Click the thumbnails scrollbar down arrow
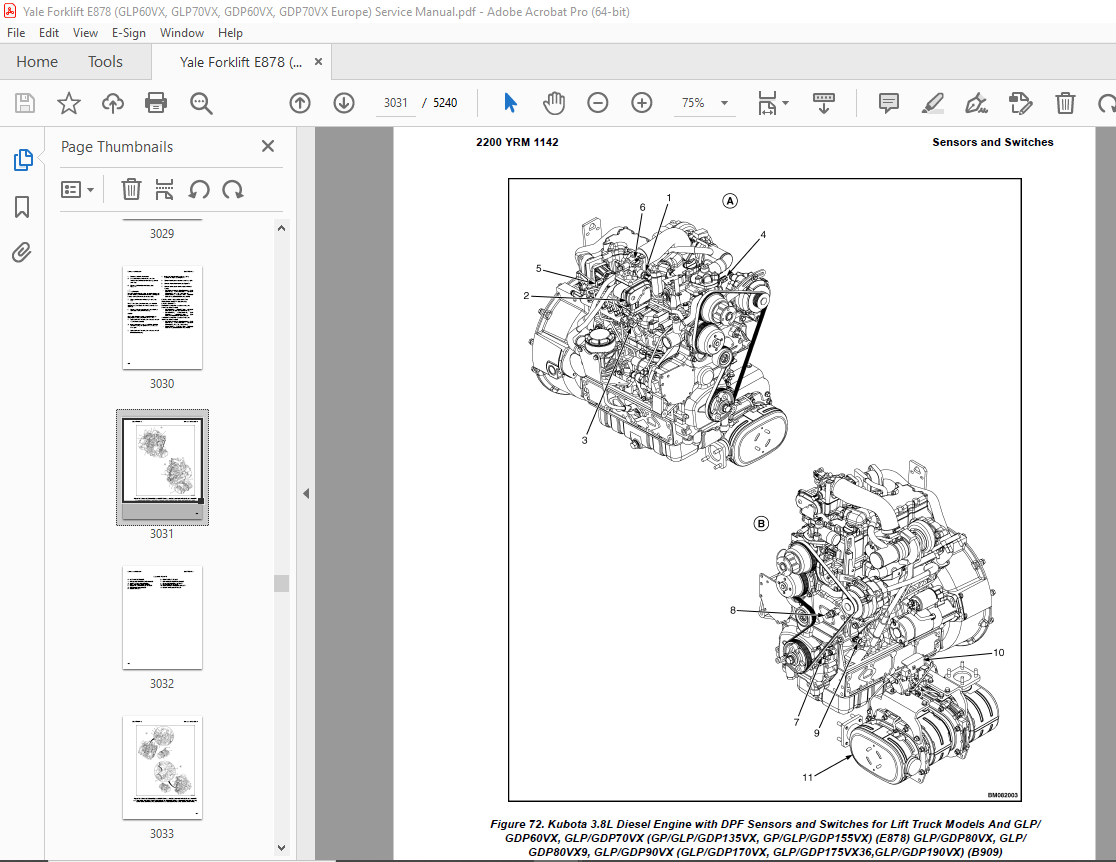The width and height of the screenshot is (1116, 862). tap(281, 848)
